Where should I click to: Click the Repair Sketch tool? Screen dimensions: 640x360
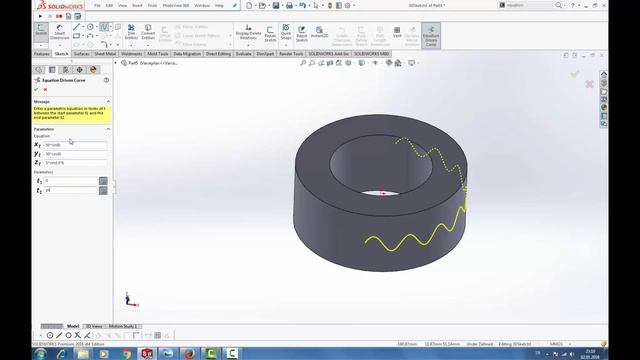[x=270, y=34]
